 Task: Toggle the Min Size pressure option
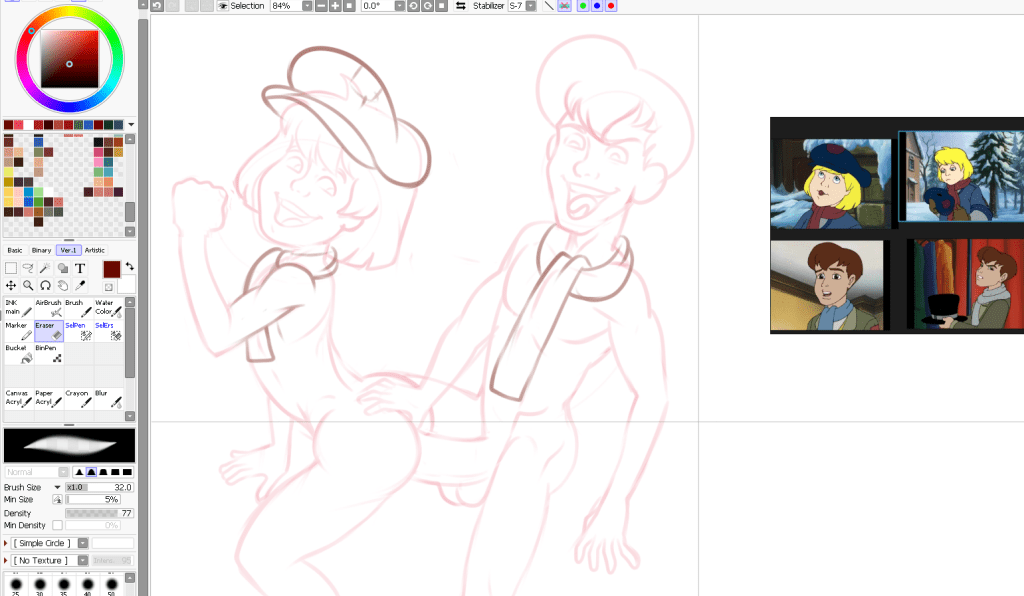[x=57, y=499]
